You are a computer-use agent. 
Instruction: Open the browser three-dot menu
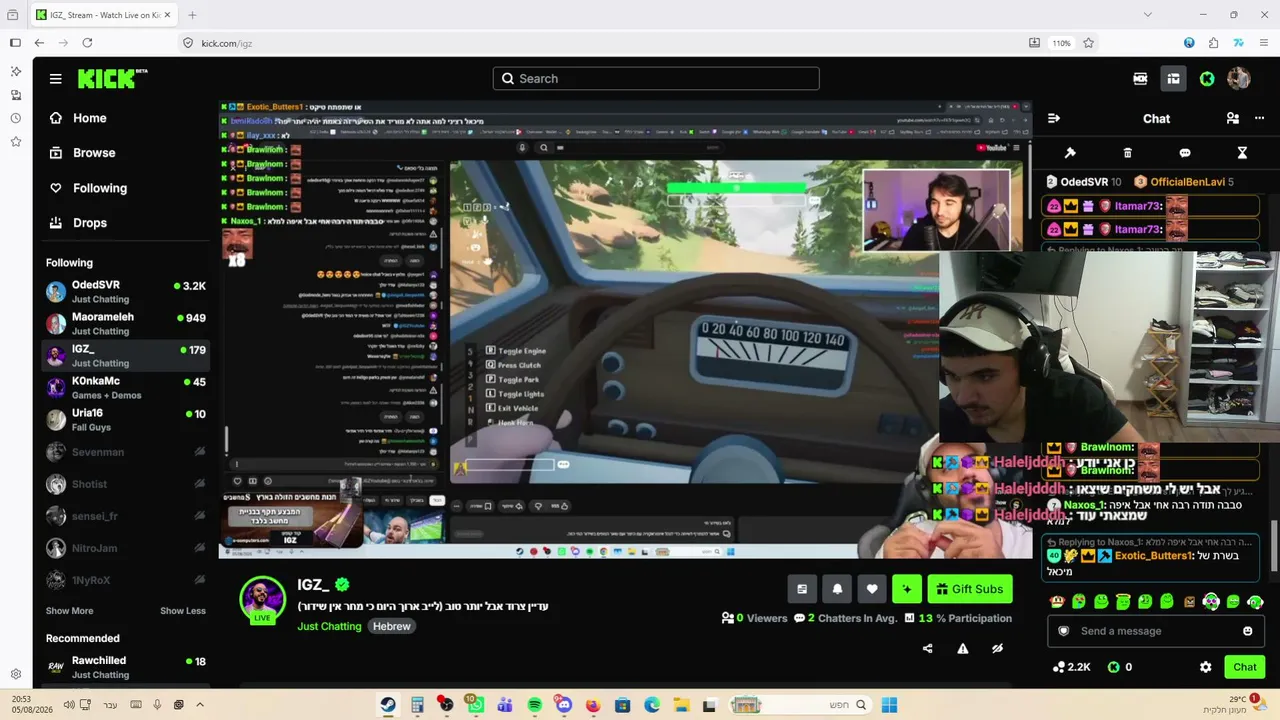(1262, 43)
